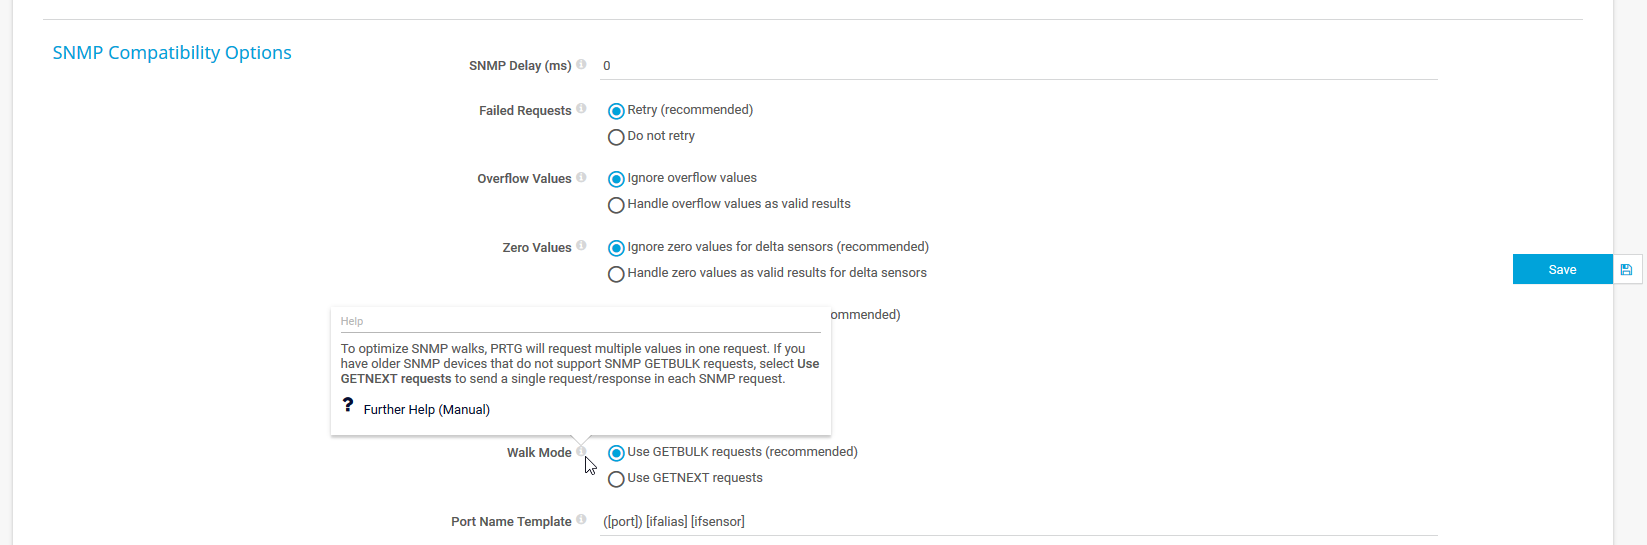
Task: Select Retry (recommended) option
Action: 616,111
